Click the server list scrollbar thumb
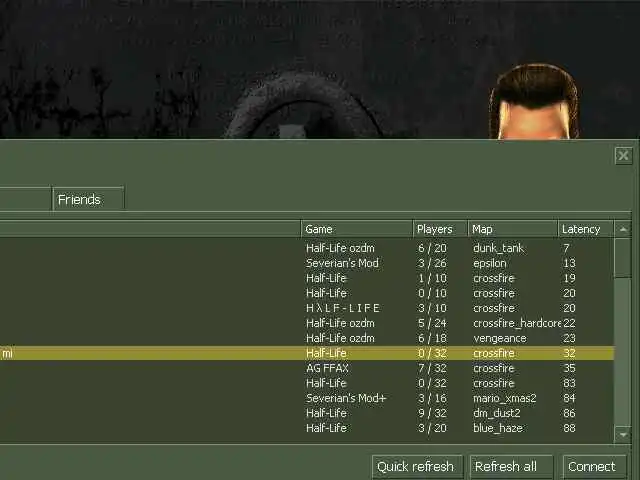Image resolution: width=640 pixels, height=480 pixels. (623, 258)
